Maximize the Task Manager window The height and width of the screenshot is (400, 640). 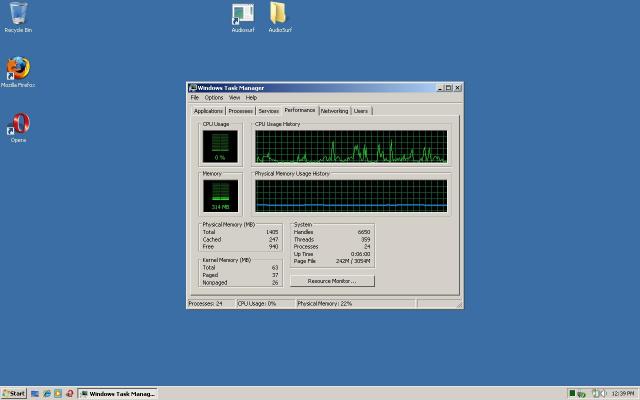(448, 88)
